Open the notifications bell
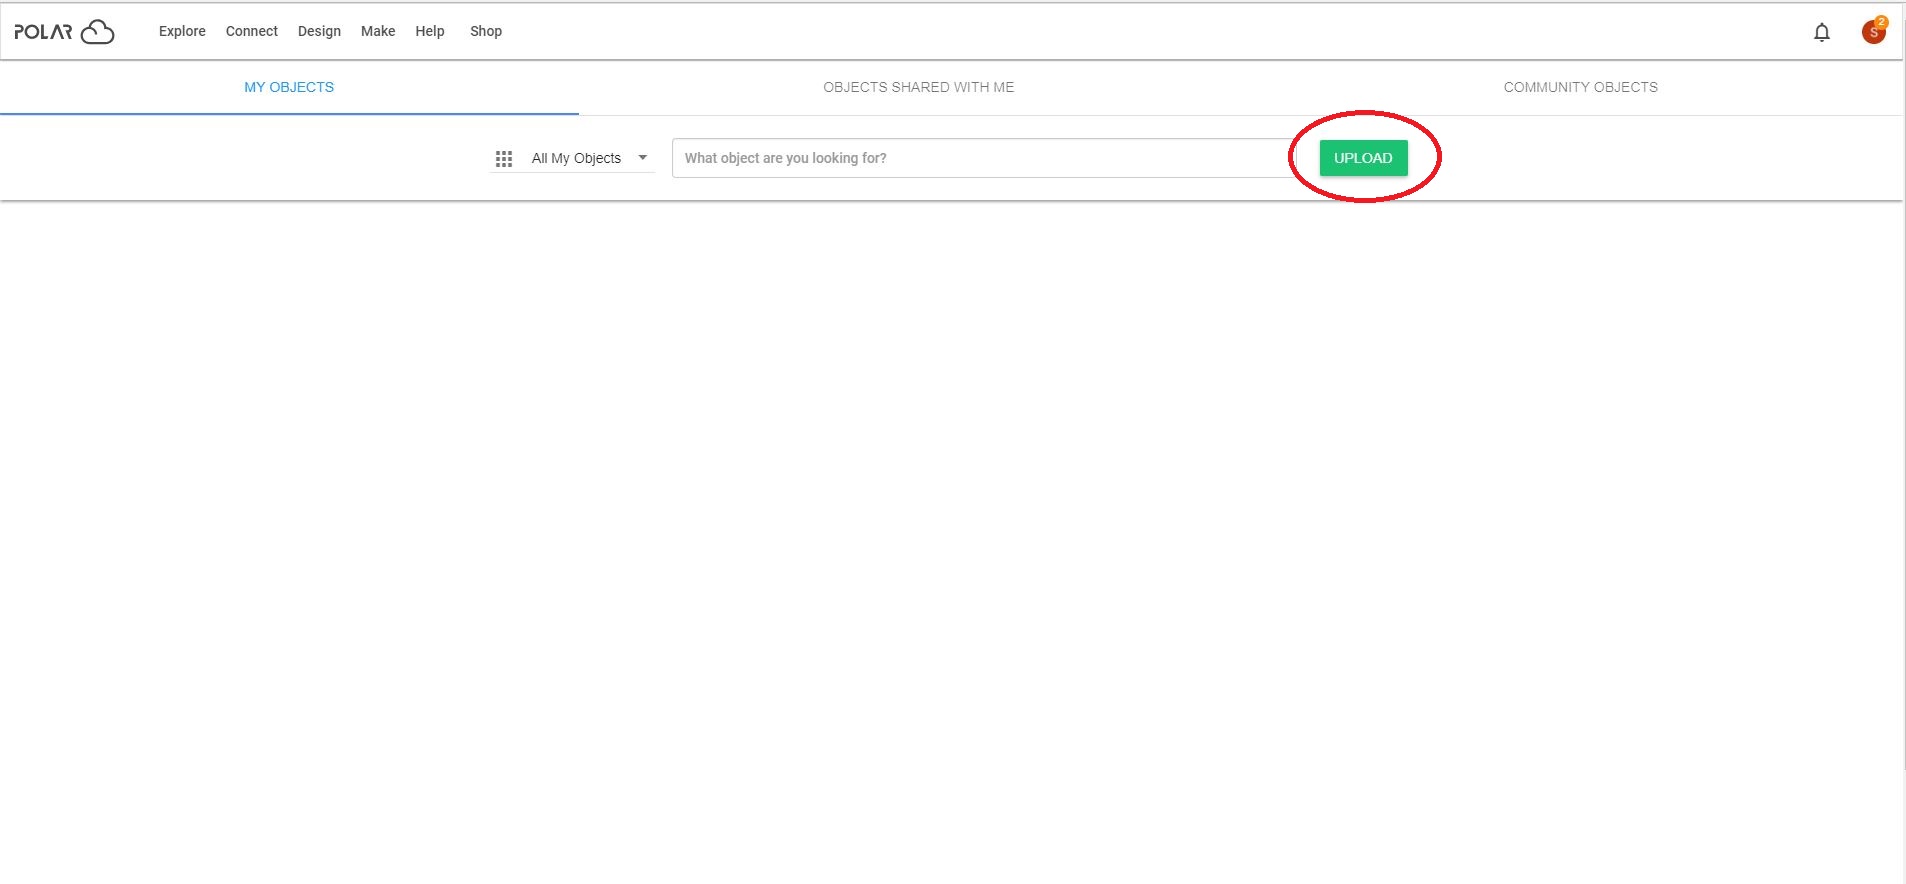 1822,32
